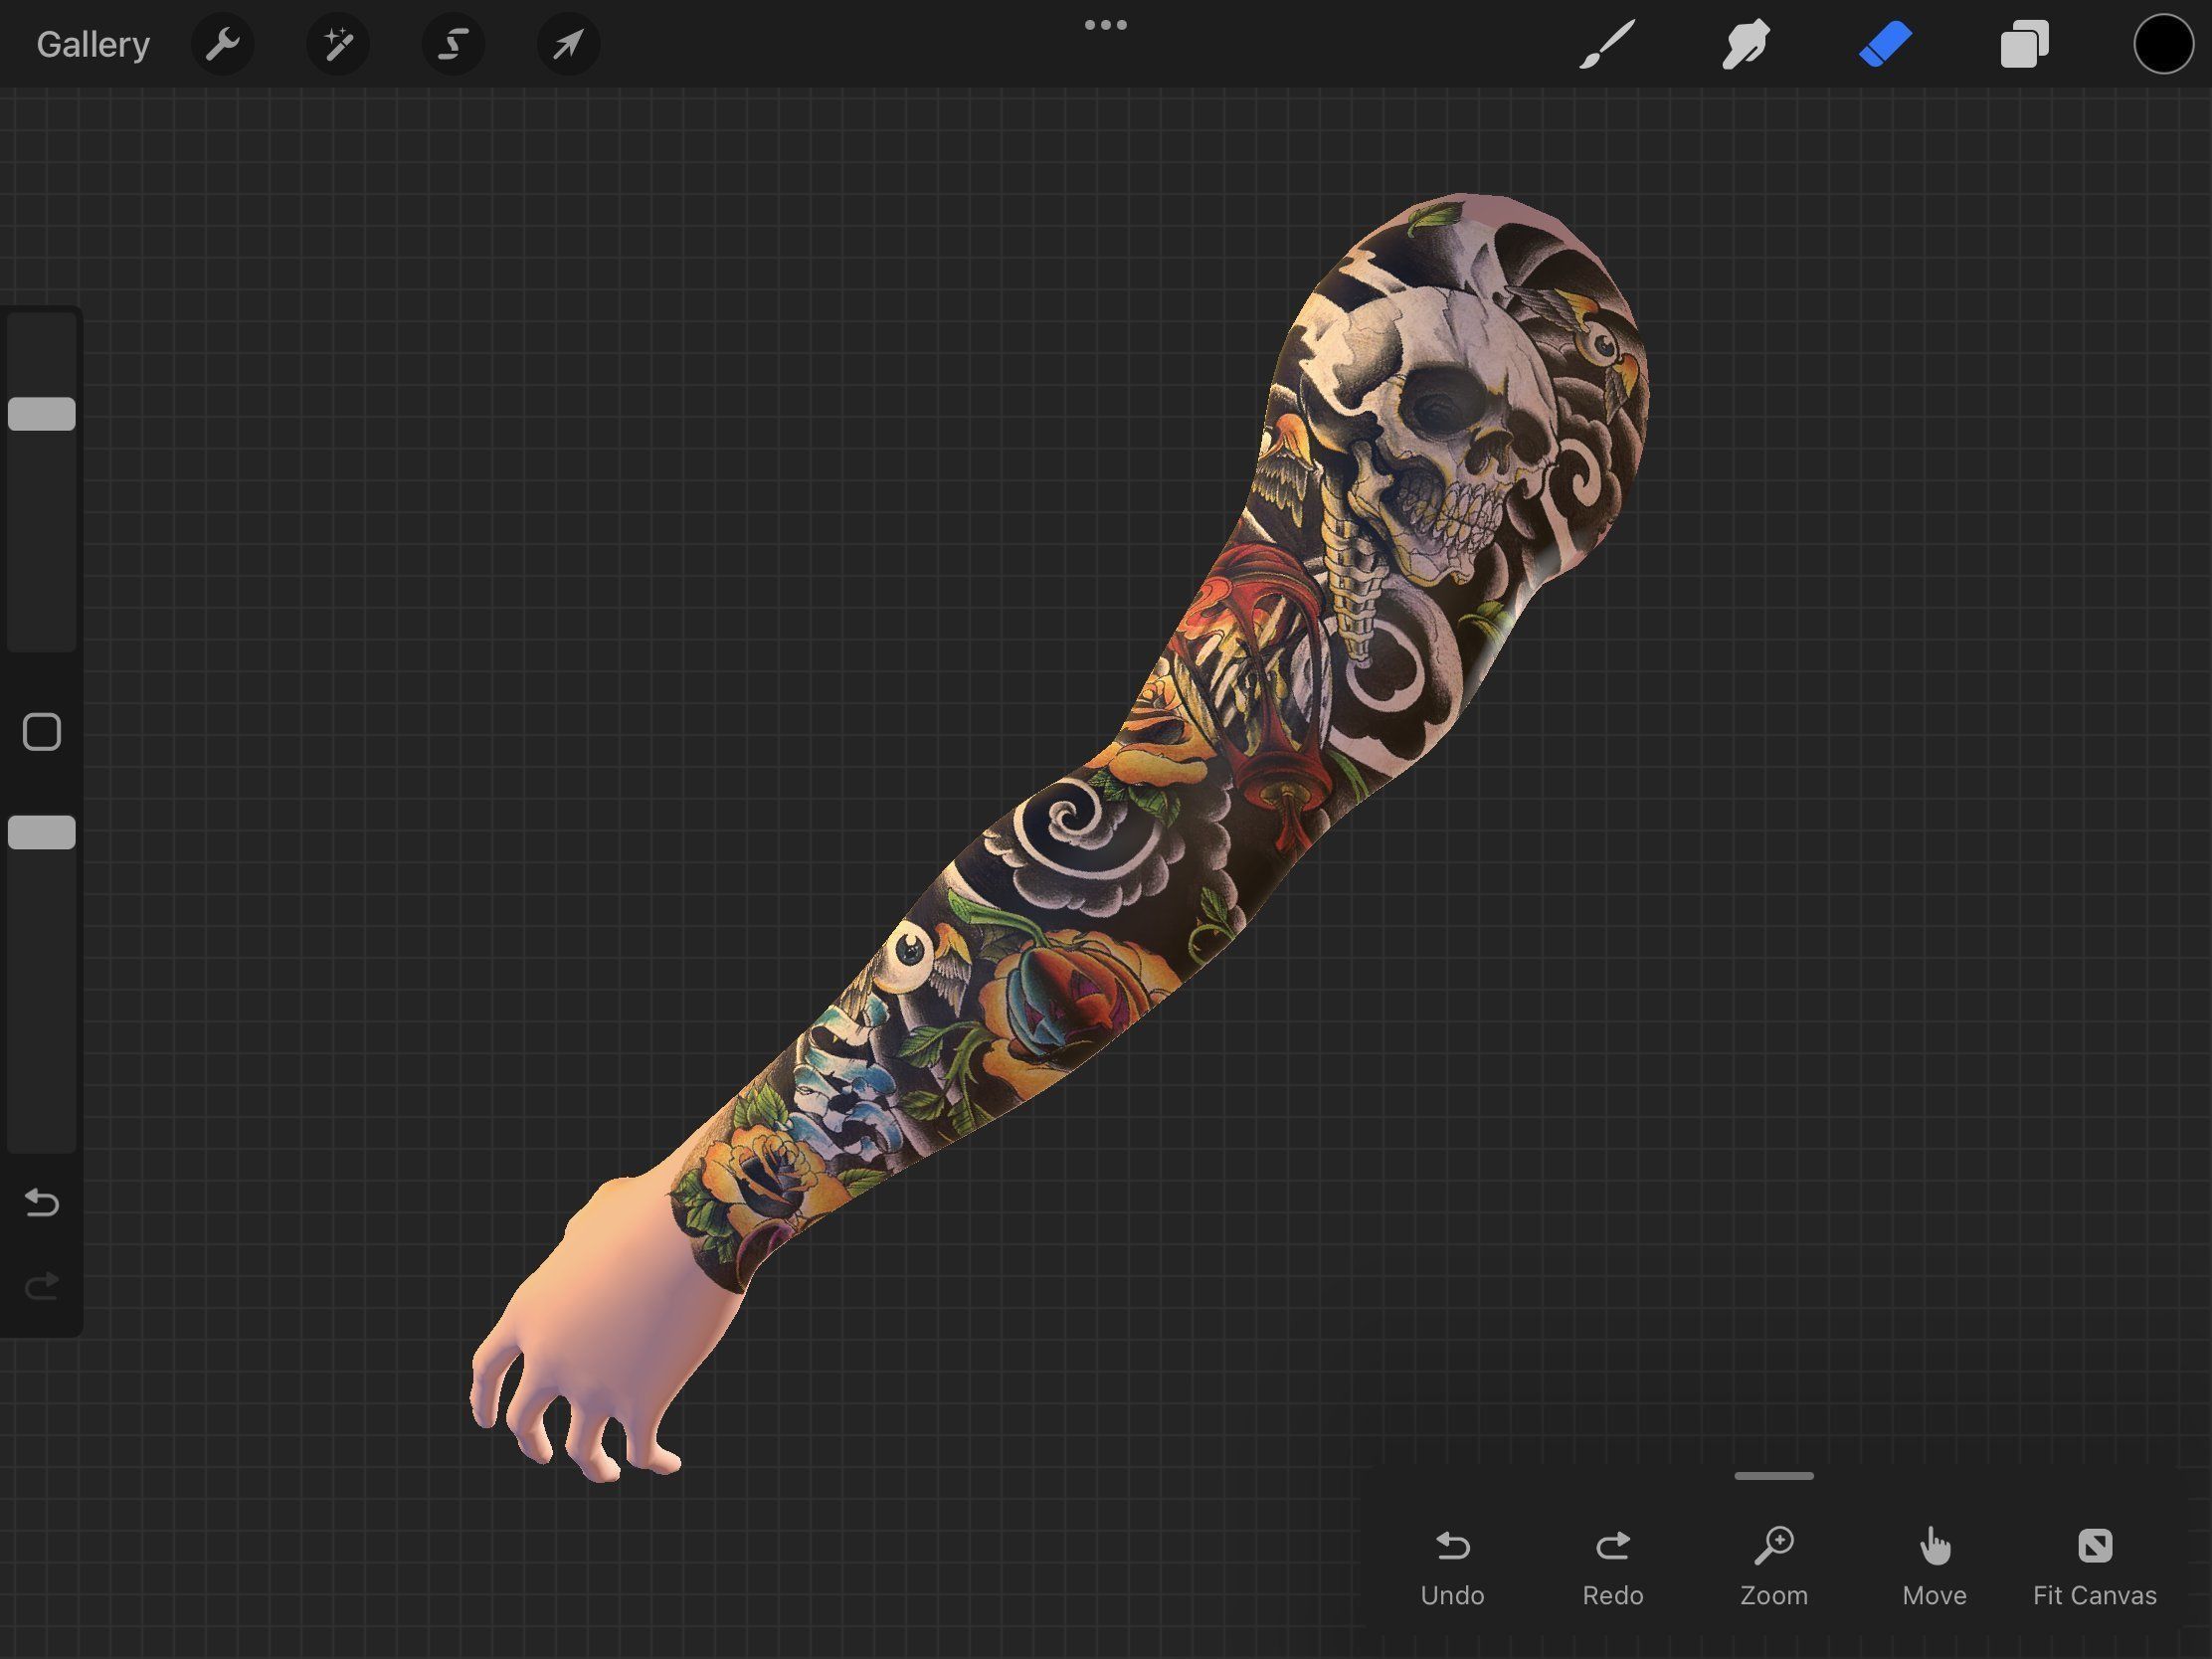Viewport: 2212px width, 1659px height.
Task: Click Move in the bottom toolbar
Action: tap(1935, 1567)
